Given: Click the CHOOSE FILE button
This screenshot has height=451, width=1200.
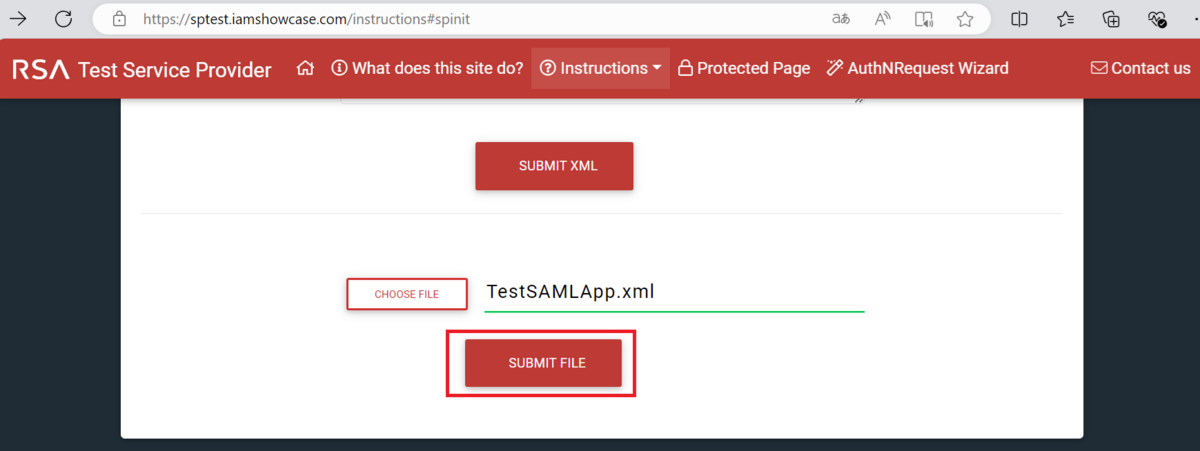Looking at the screenshot, I should click(x=407, y=294).
